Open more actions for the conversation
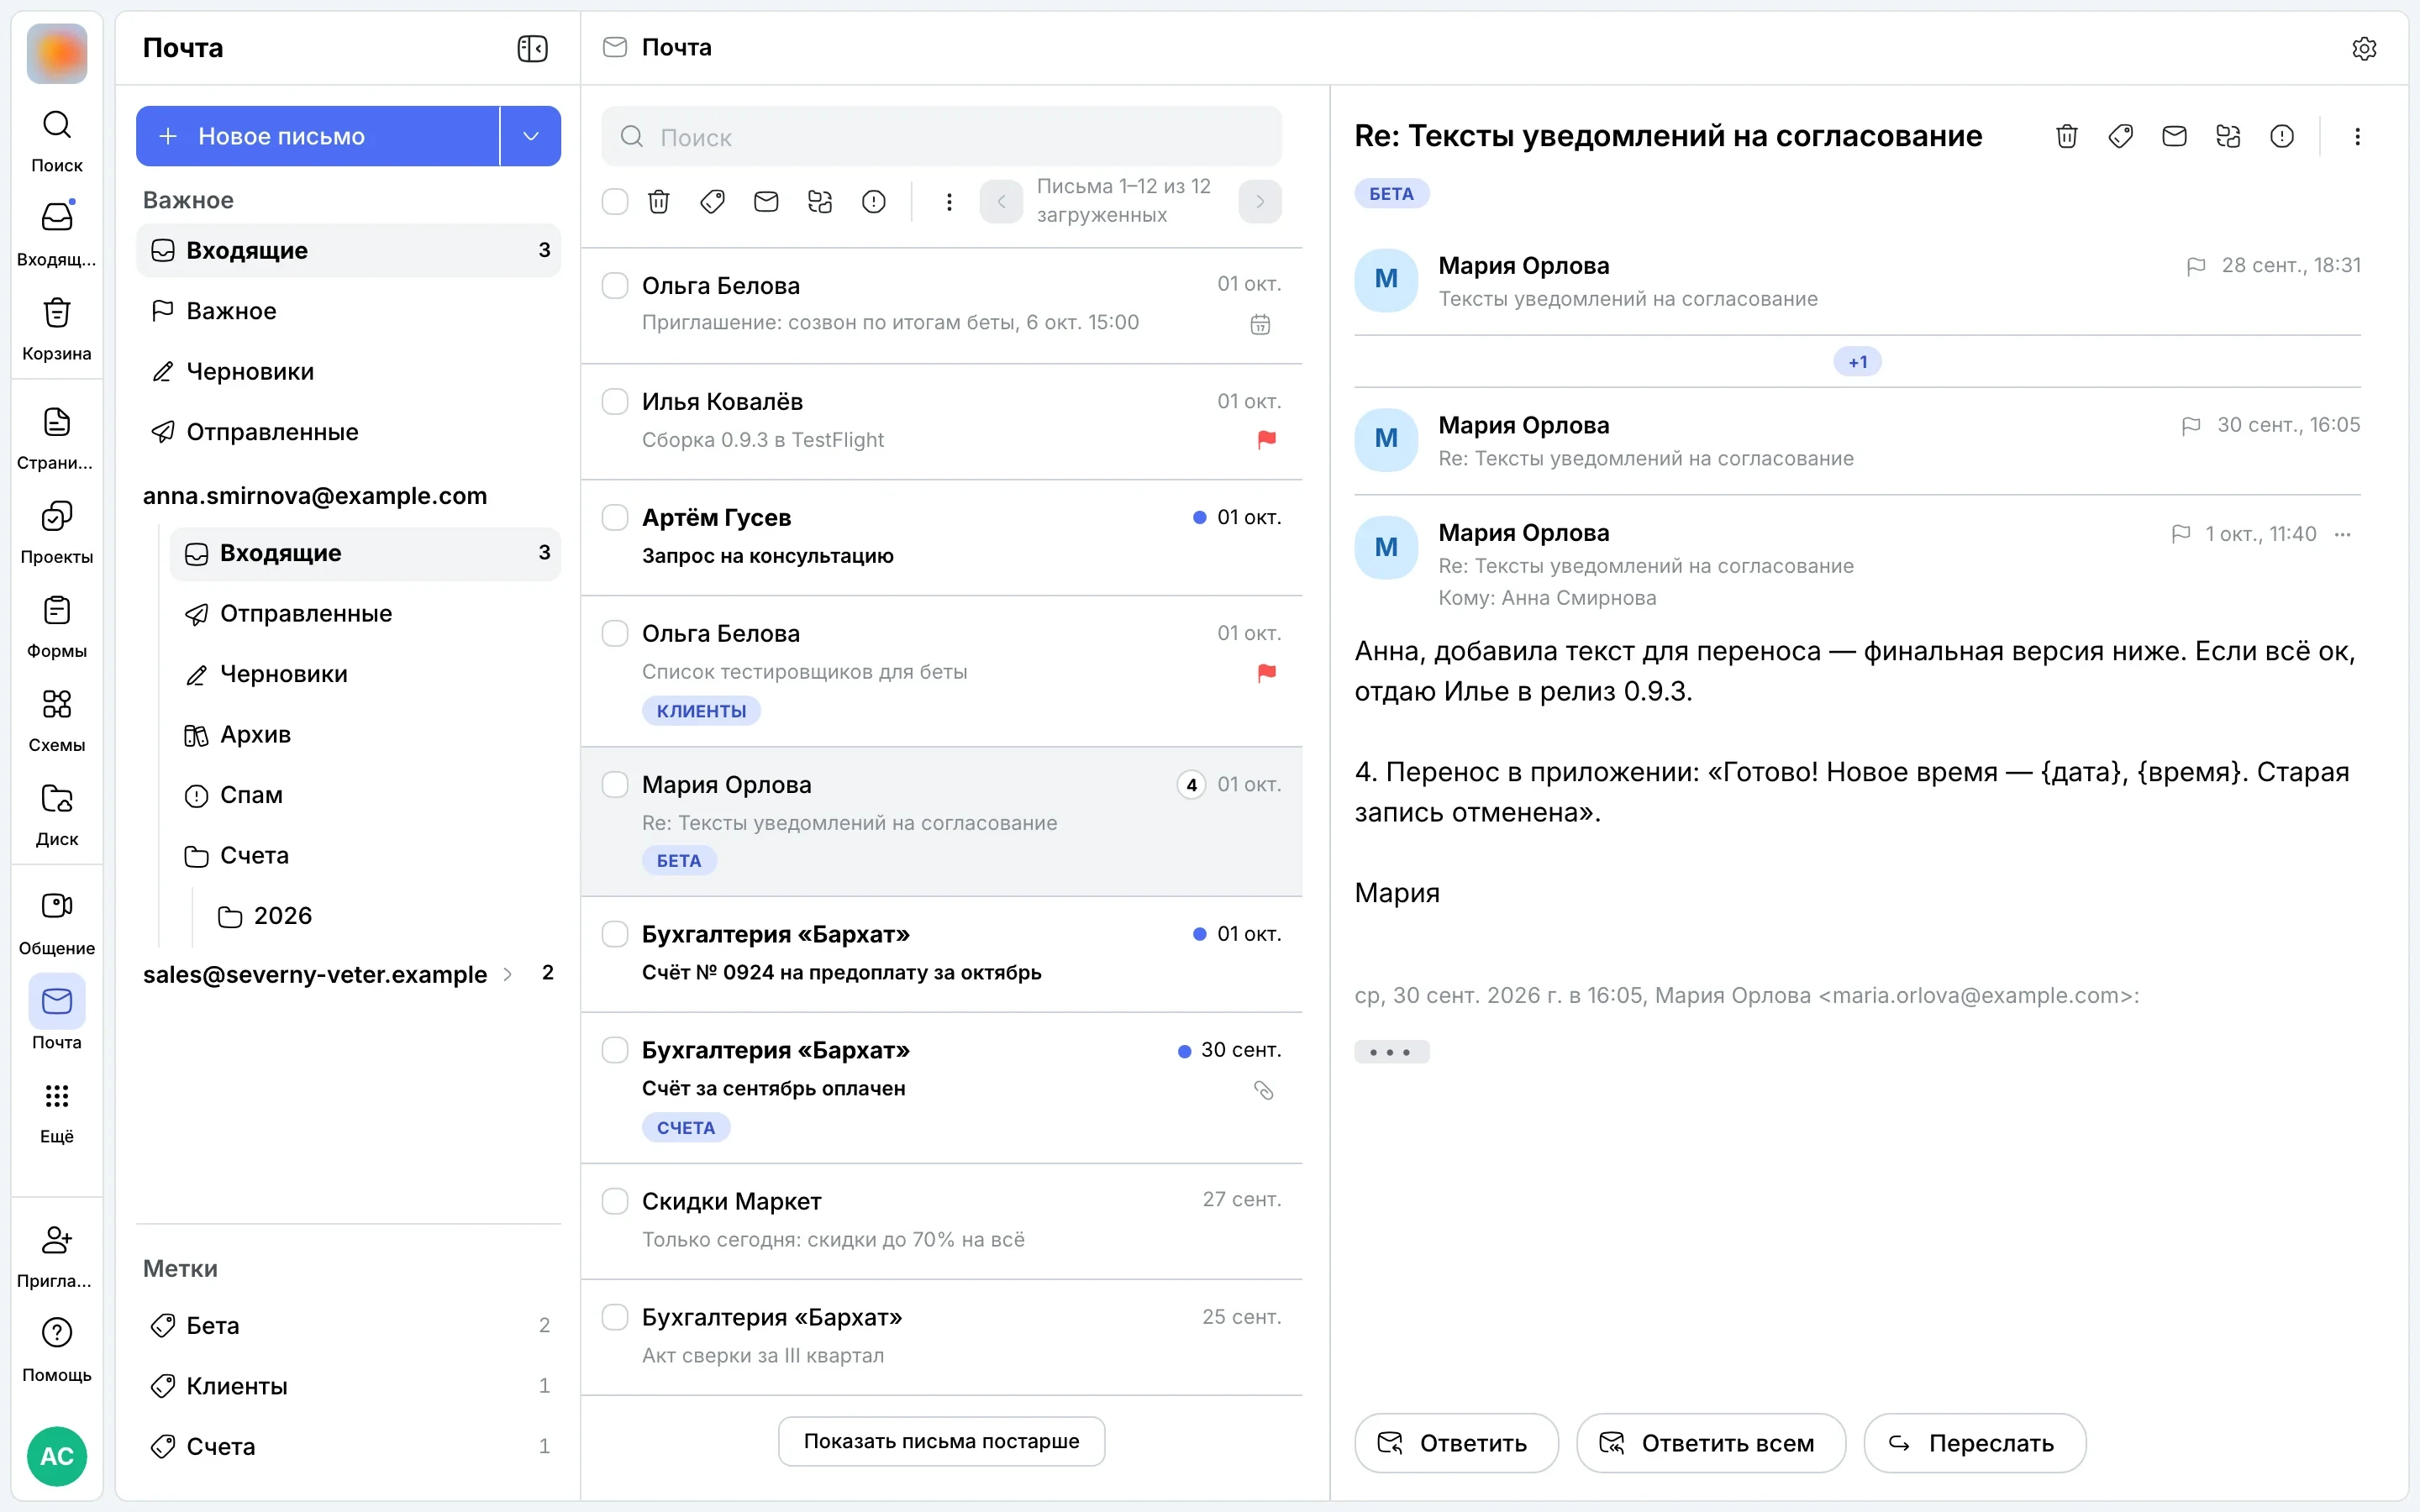The image size is (2420, 1512). tap(2357, 136)
